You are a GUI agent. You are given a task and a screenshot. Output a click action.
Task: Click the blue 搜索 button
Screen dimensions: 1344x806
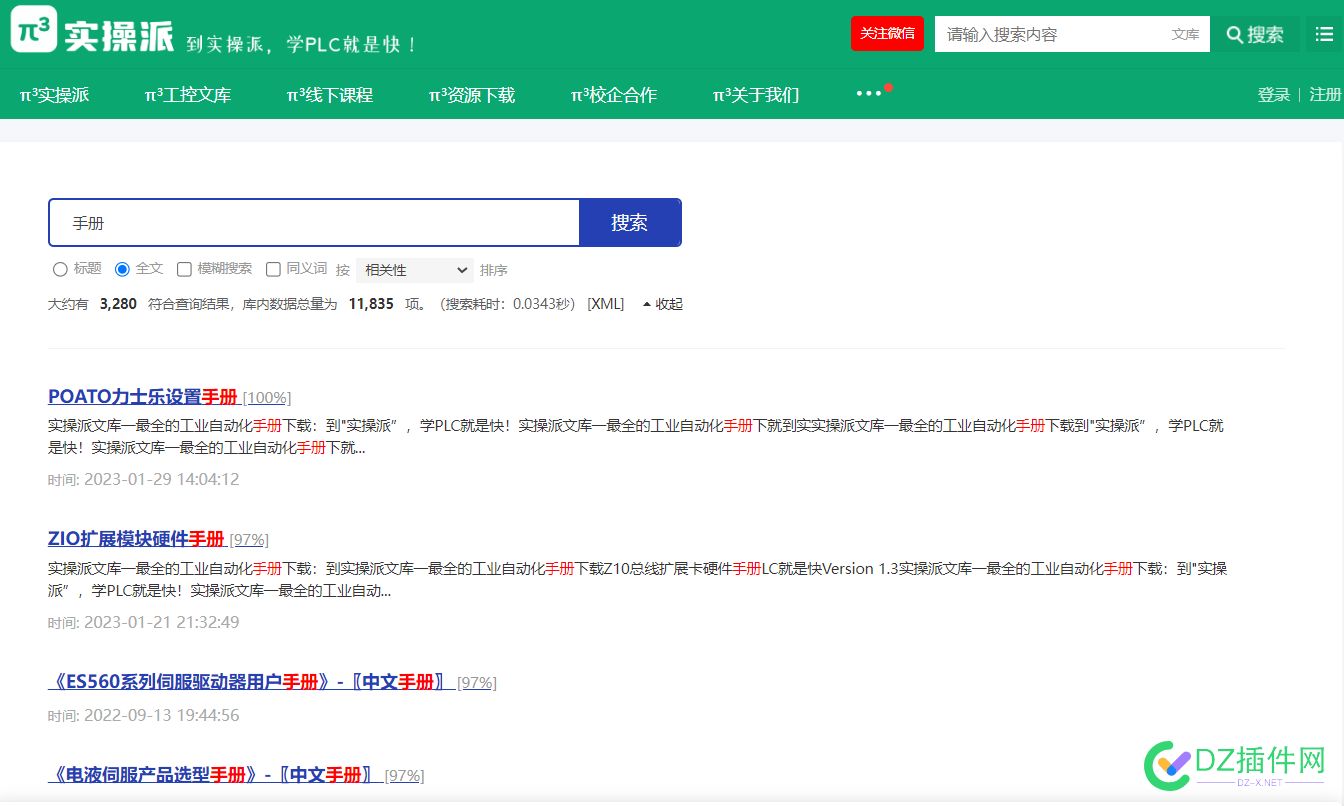[x=630, y=222]
